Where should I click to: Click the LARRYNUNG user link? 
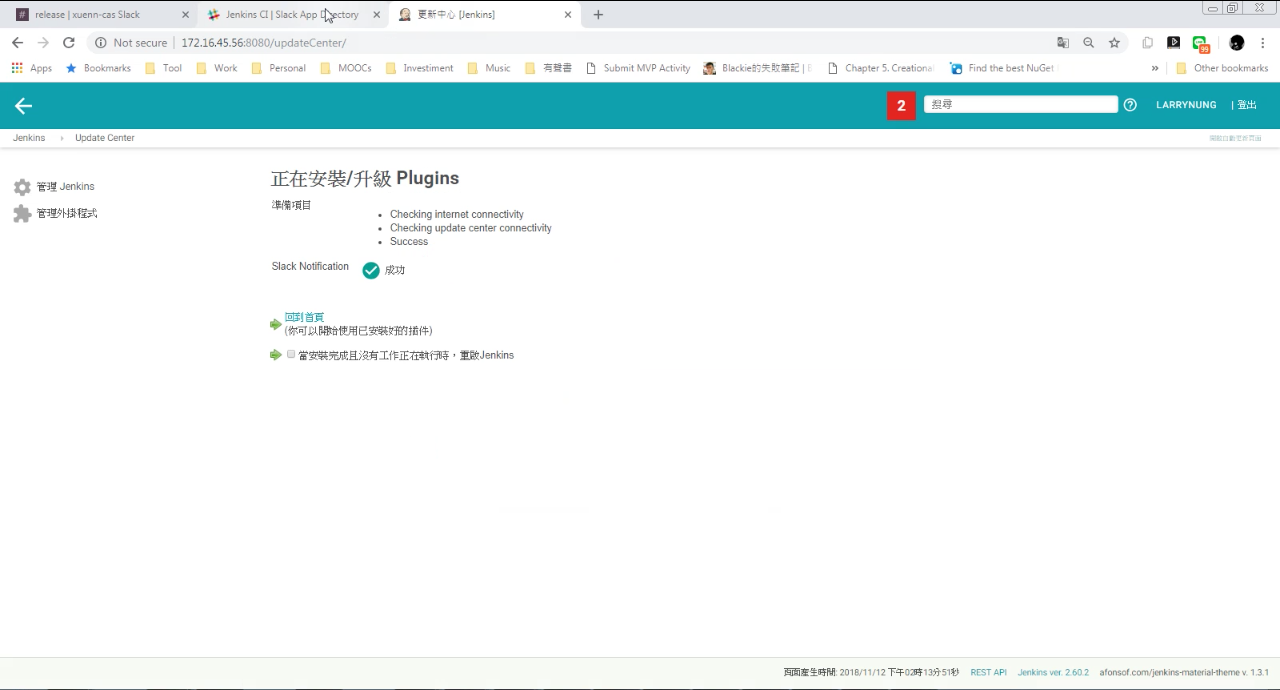click(x=1186, y=105)
